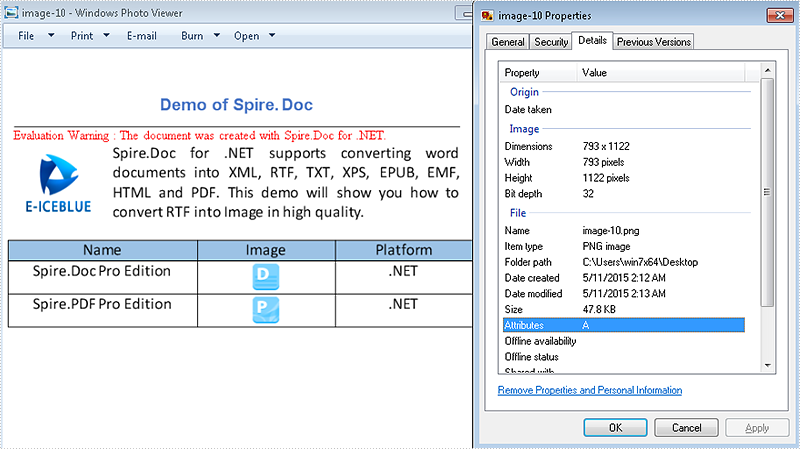
Task: Click the Image table header cell
Action: coord(266,250)
